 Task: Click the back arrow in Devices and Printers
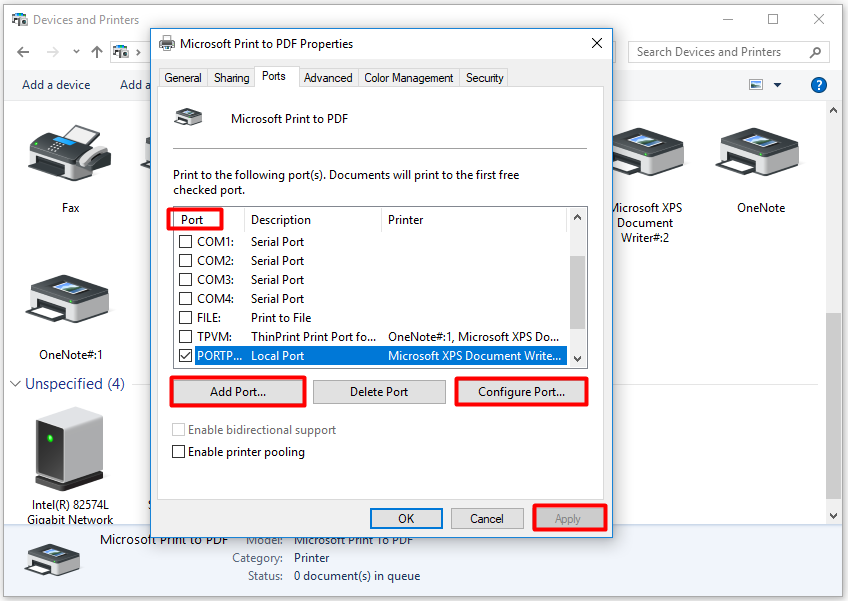click(23, 52)
